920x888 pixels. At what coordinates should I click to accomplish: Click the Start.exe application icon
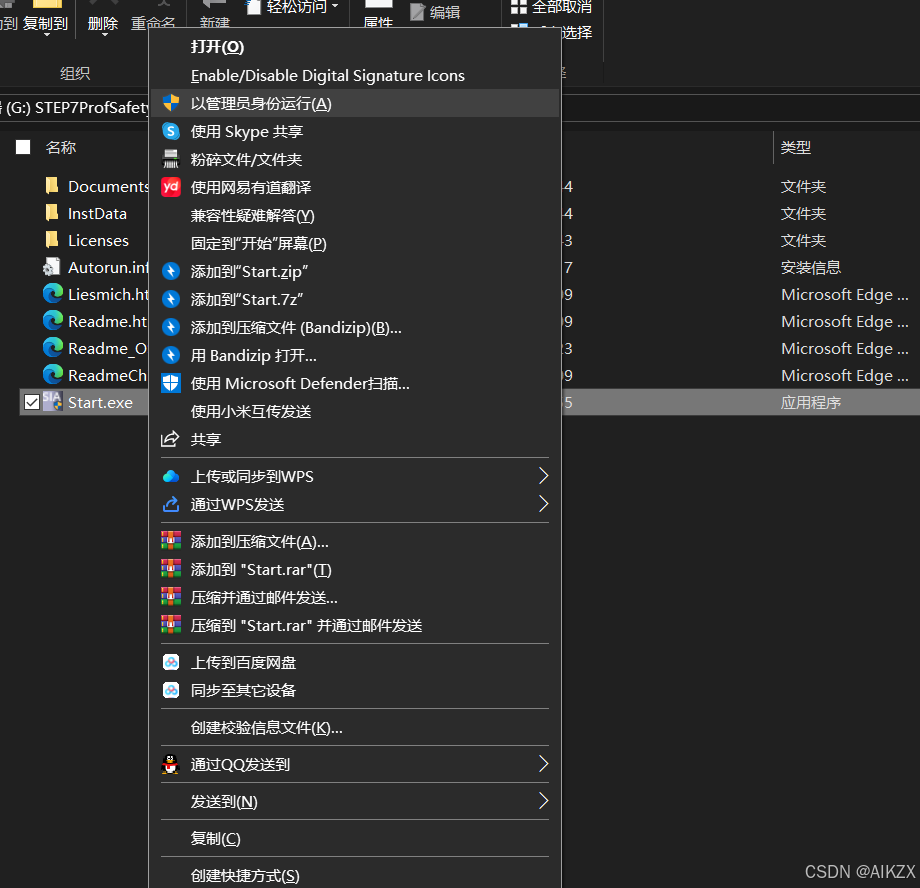pyautogui.click(x=52, y=401)
